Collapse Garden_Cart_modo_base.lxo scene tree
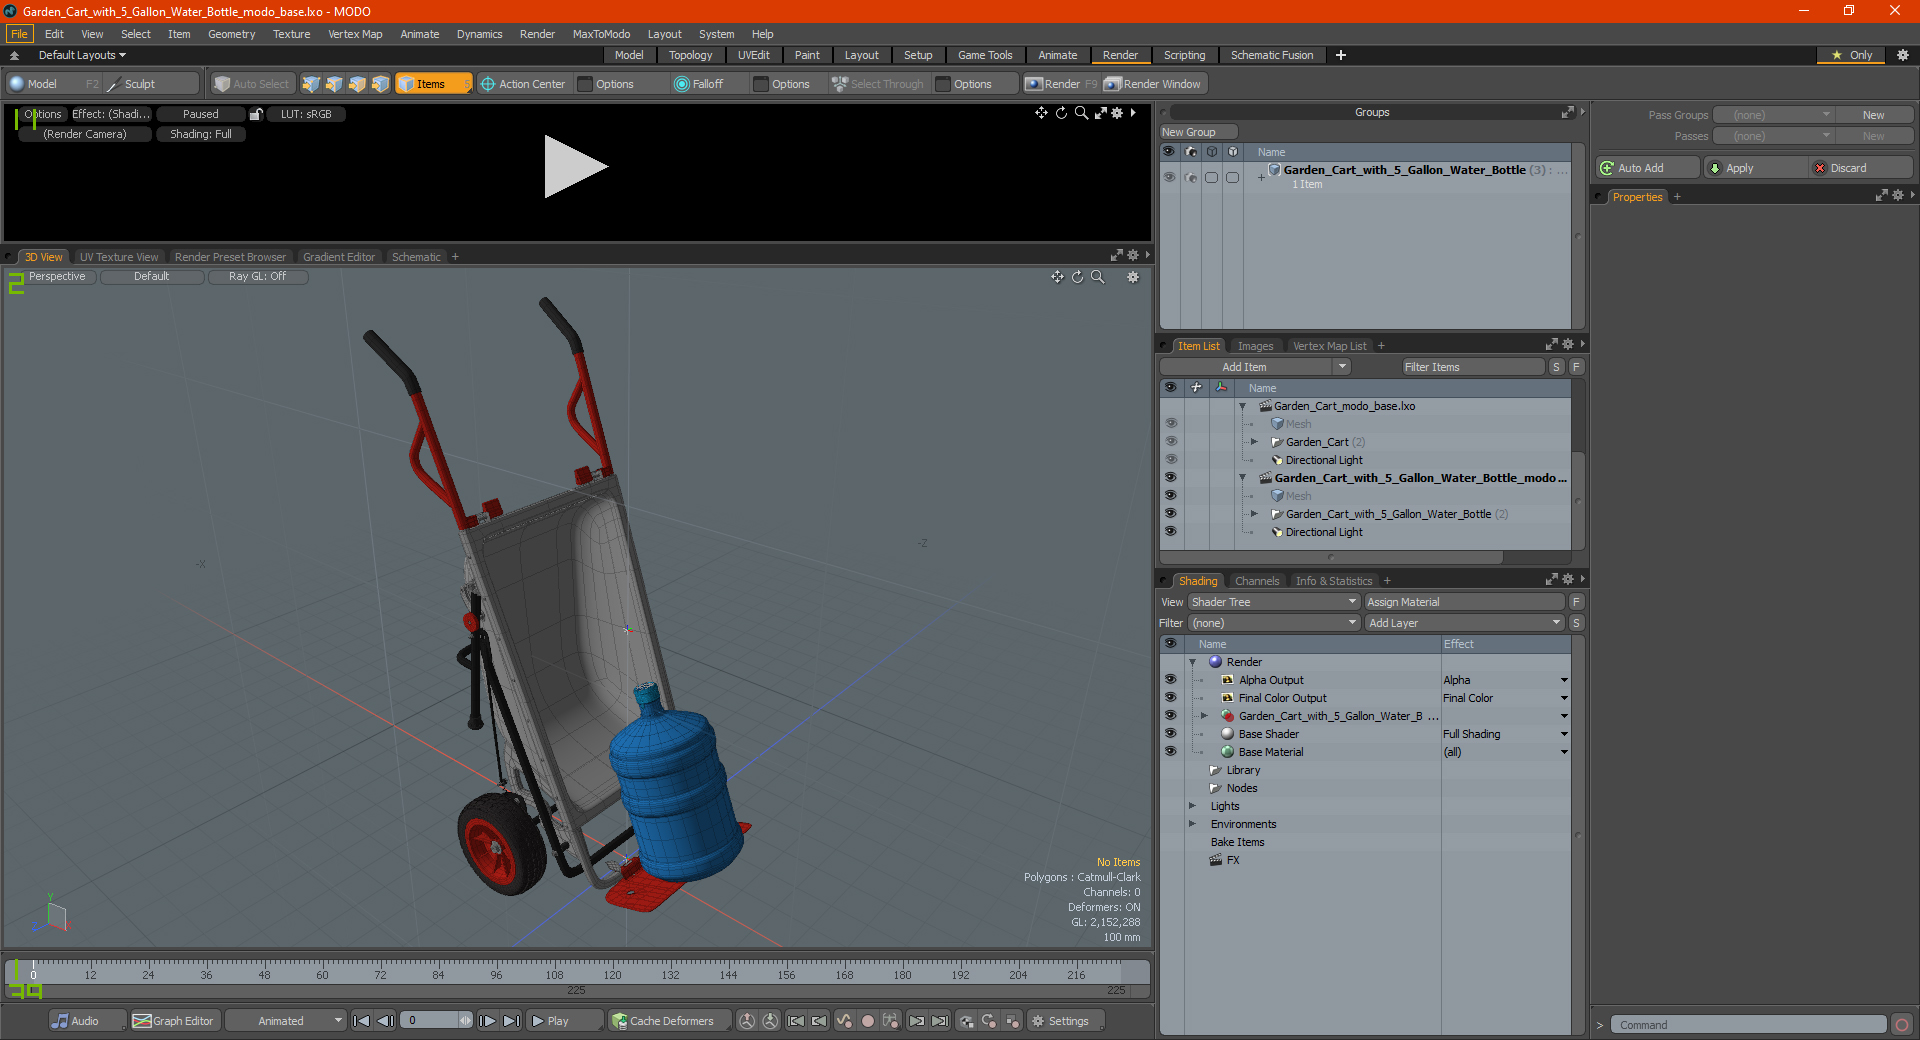 pos(1243,406)
